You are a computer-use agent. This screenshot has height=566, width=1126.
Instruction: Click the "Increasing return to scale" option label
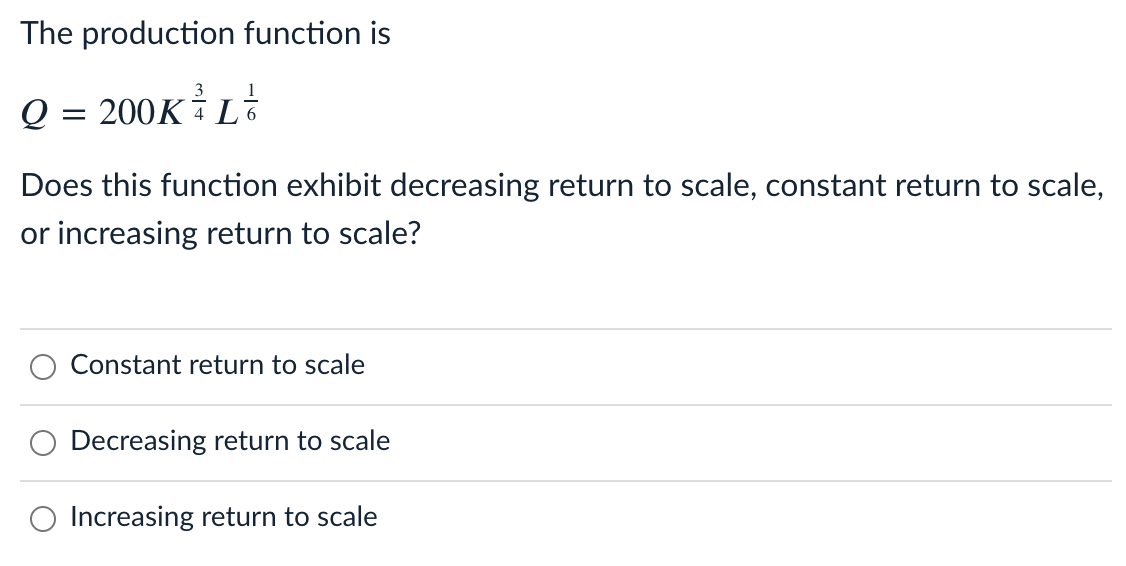coord(224,517)
